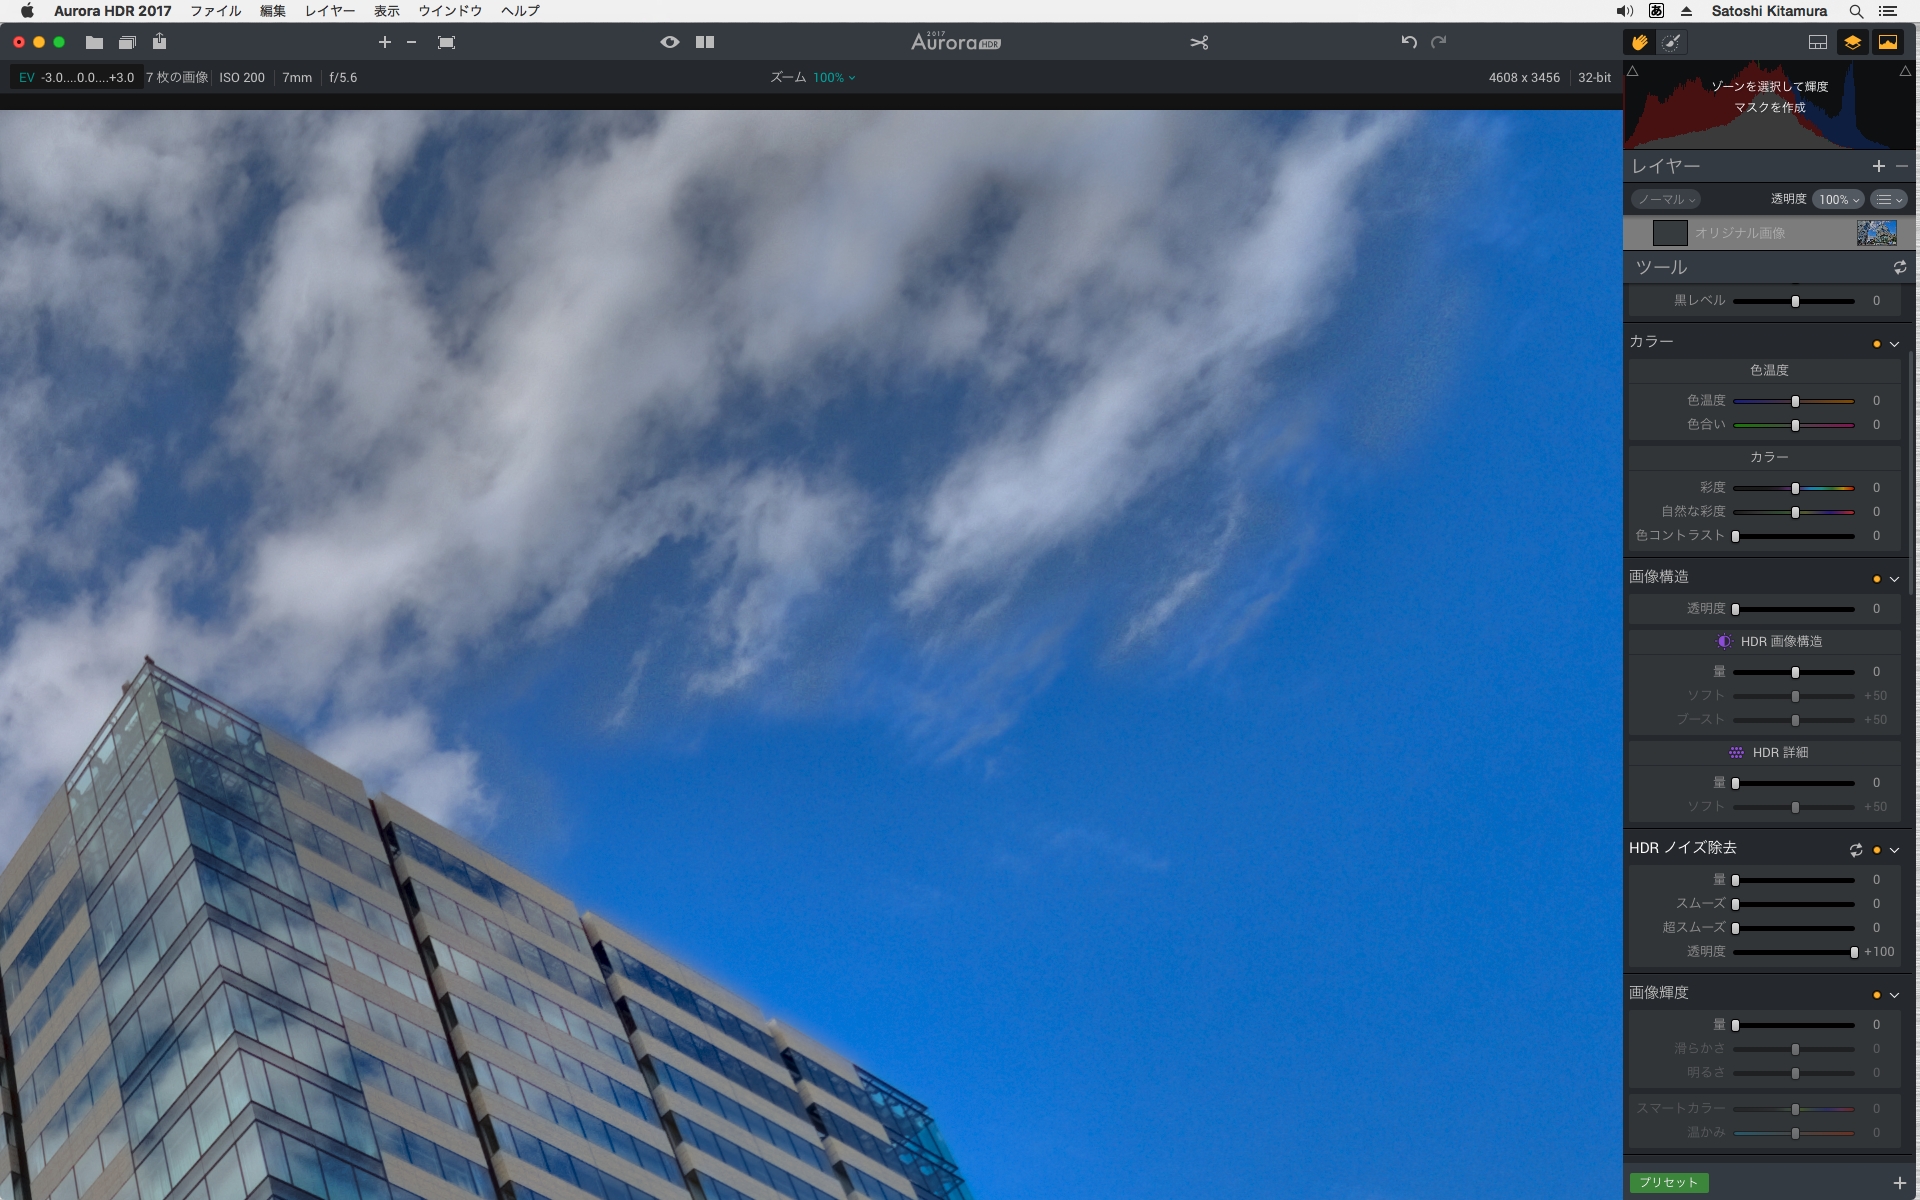
Task: Click fit-to-screen zoom icon
Action: click(x=446, y=42)
